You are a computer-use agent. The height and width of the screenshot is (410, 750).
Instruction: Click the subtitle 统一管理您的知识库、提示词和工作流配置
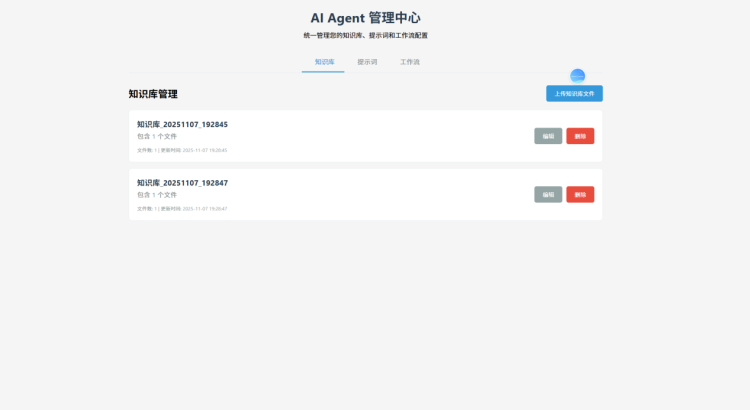[x=365, y=35]
